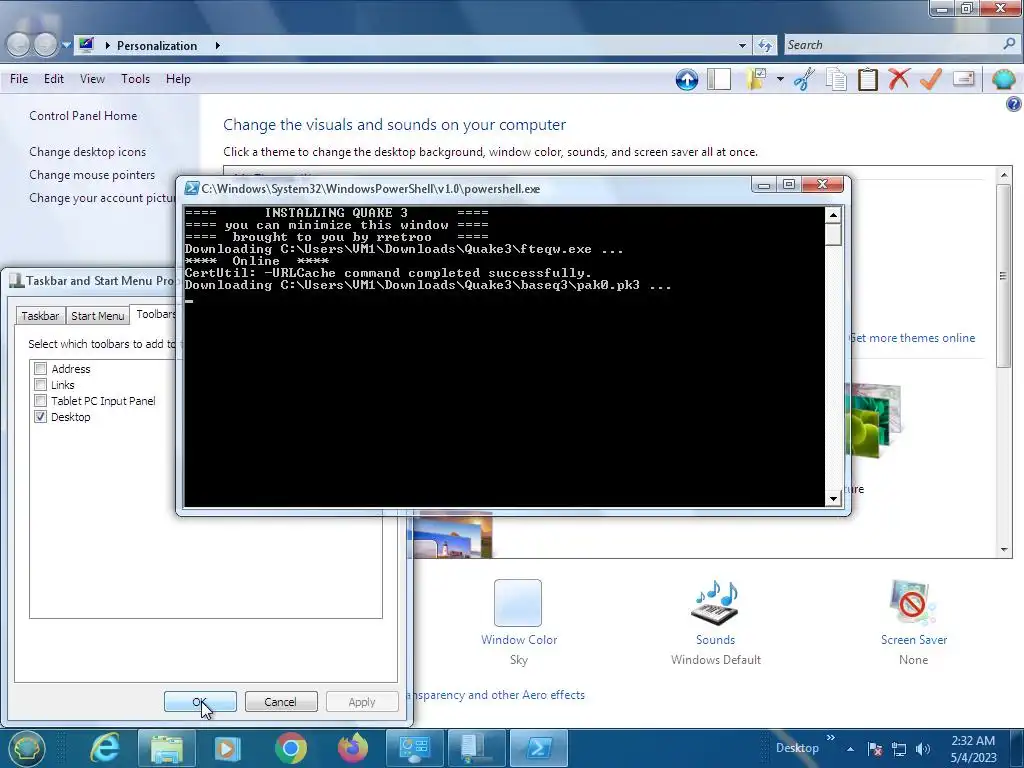
Task: Open the Tools menu
Action: [135, 79]
